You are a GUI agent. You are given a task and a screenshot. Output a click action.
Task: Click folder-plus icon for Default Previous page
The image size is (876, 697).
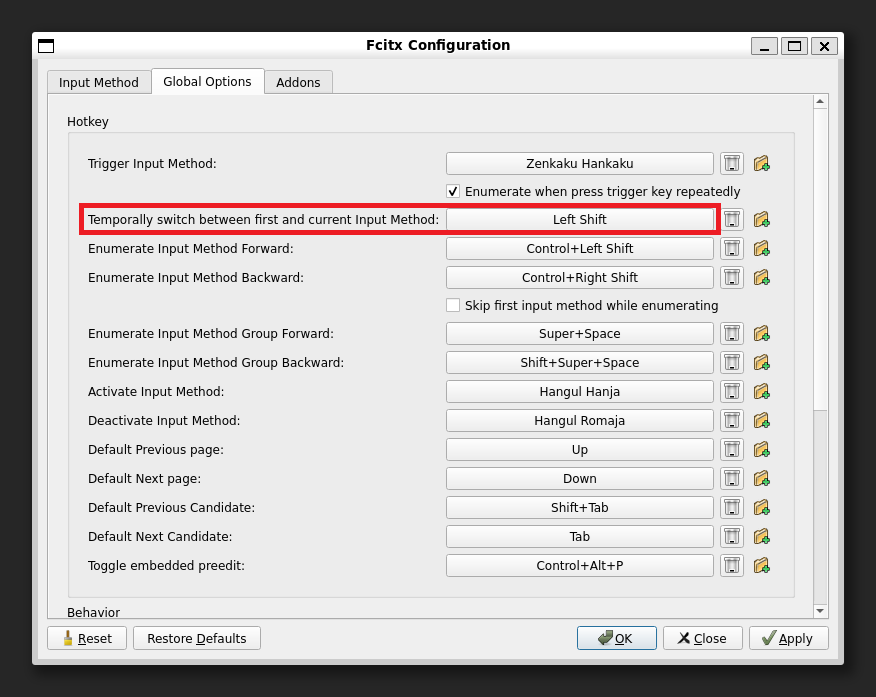(761, 450)
